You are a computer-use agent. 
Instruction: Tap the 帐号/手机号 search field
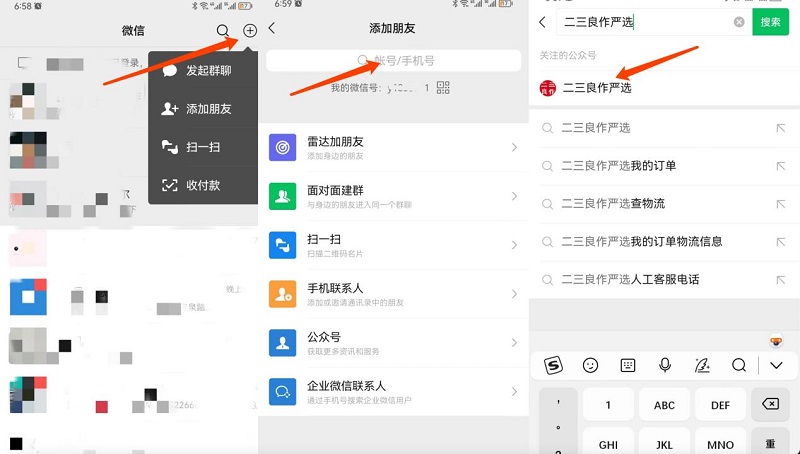(x=393, y=60)
